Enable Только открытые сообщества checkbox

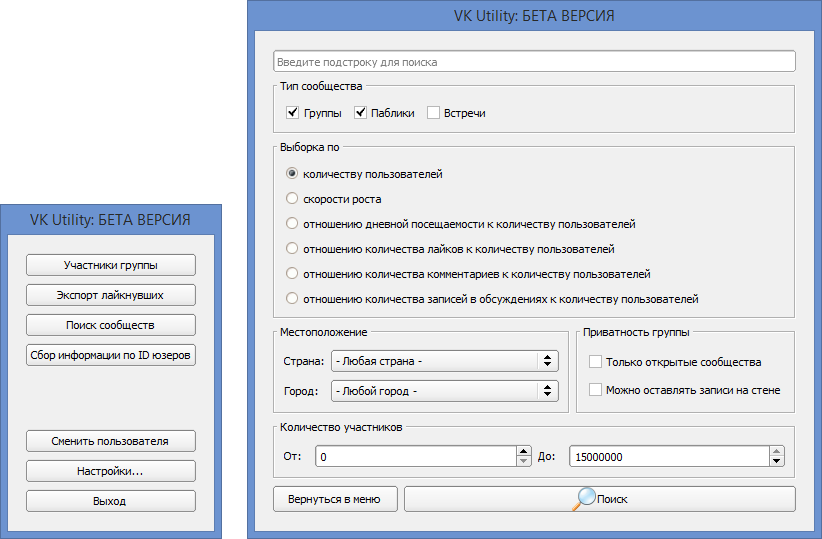coord(595,361)
